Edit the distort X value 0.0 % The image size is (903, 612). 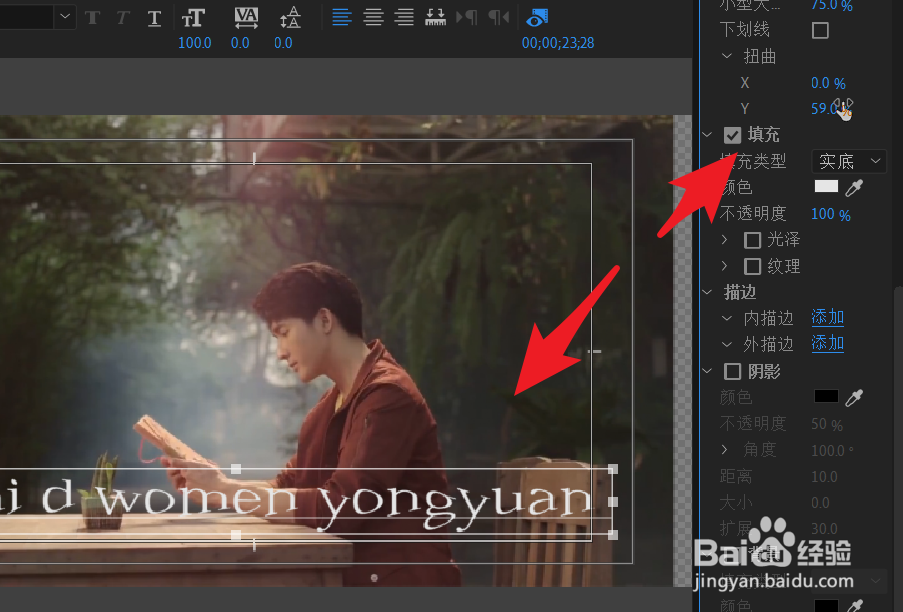tap(828, 83)
